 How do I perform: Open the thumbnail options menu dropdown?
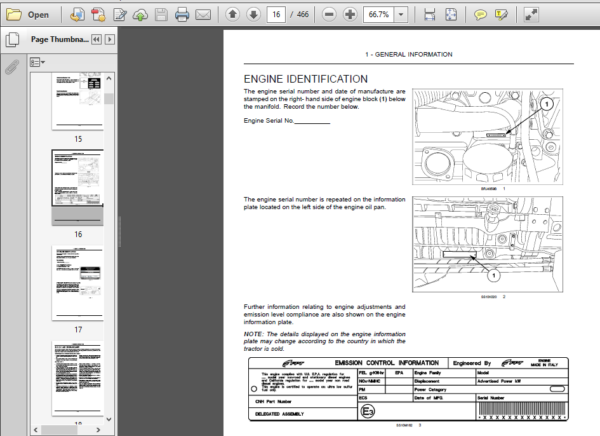37,62
